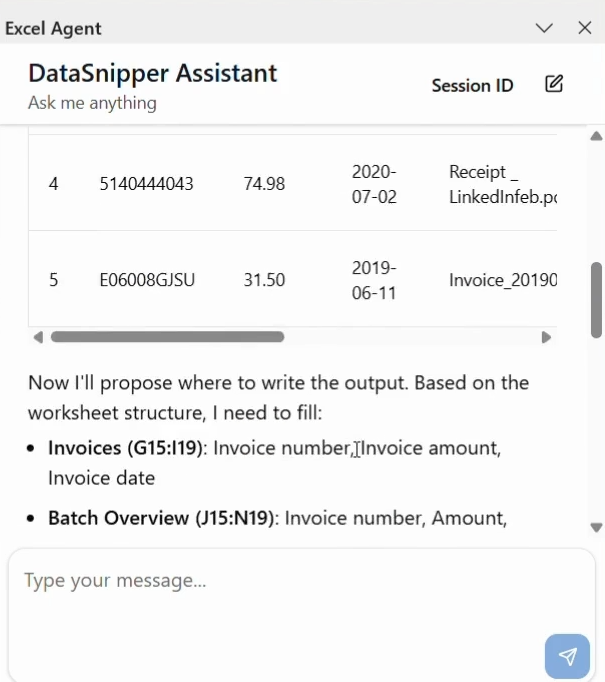Click the table horizontal scrollbar thumb
Image resolution: width=605 pixels, height=682 pixels.
coord(167,337)
